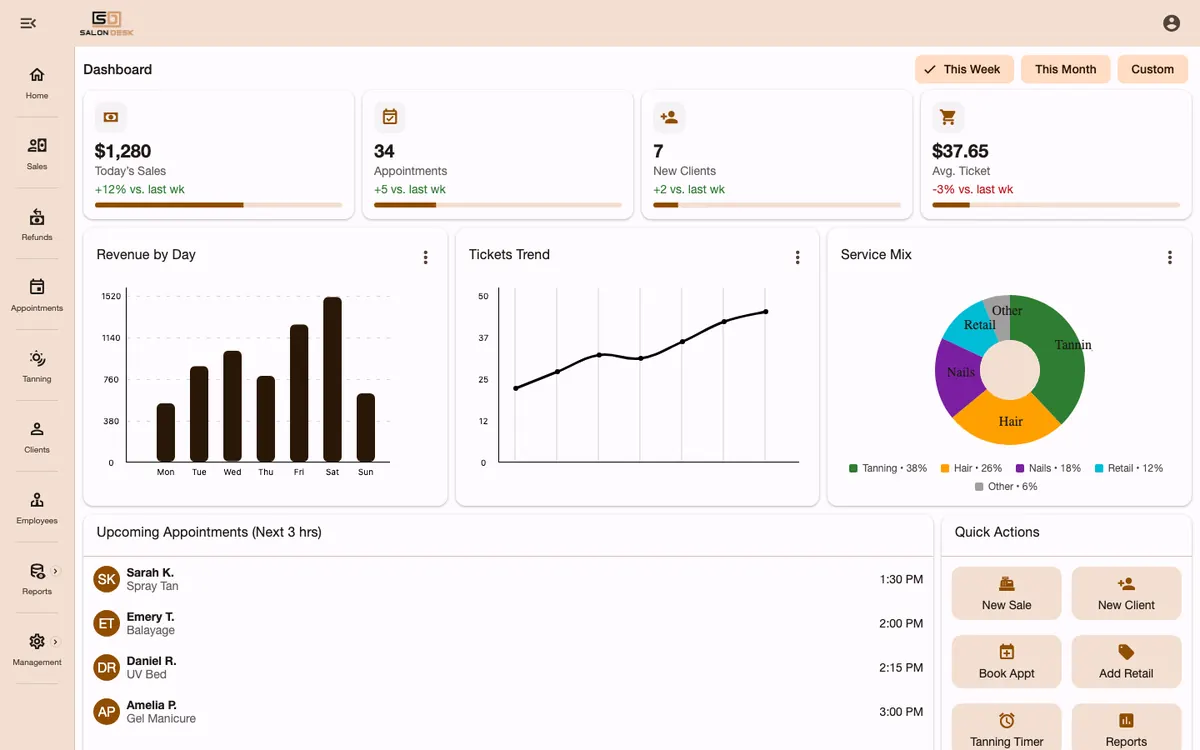The width and height of the screenshot is (1200, 750).
Task: Click the -3% vs. last wk text
Action: pyautogui.click(x=972, y=189)
